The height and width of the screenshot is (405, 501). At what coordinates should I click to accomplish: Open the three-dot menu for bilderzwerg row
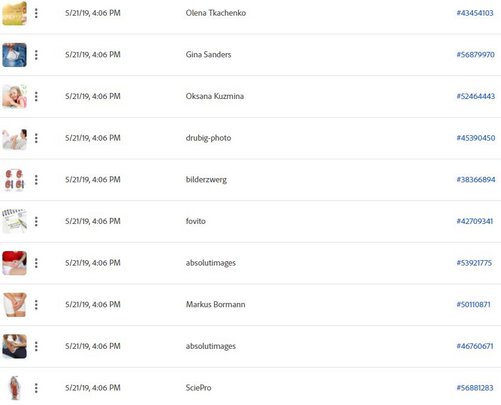(36, 180)
